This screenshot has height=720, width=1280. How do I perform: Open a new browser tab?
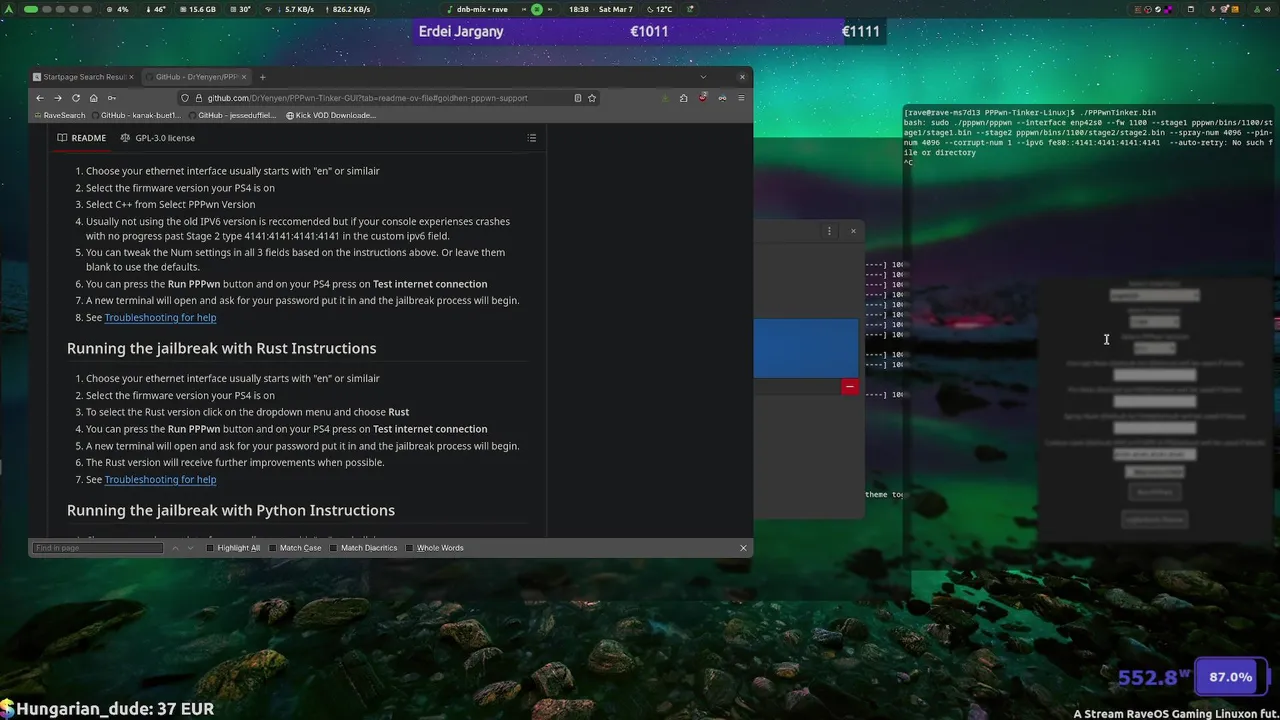point(262,77)
